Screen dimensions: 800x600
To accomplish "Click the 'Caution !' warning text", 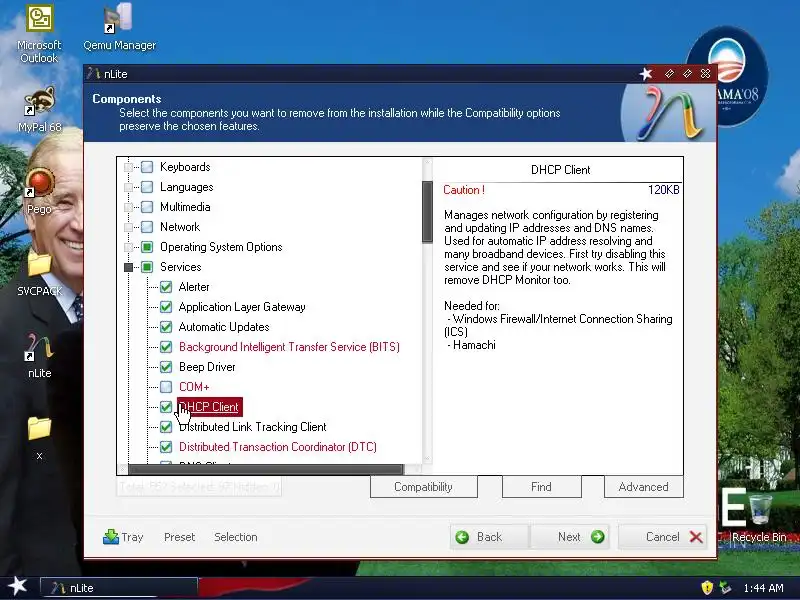I will pos(464,190).
